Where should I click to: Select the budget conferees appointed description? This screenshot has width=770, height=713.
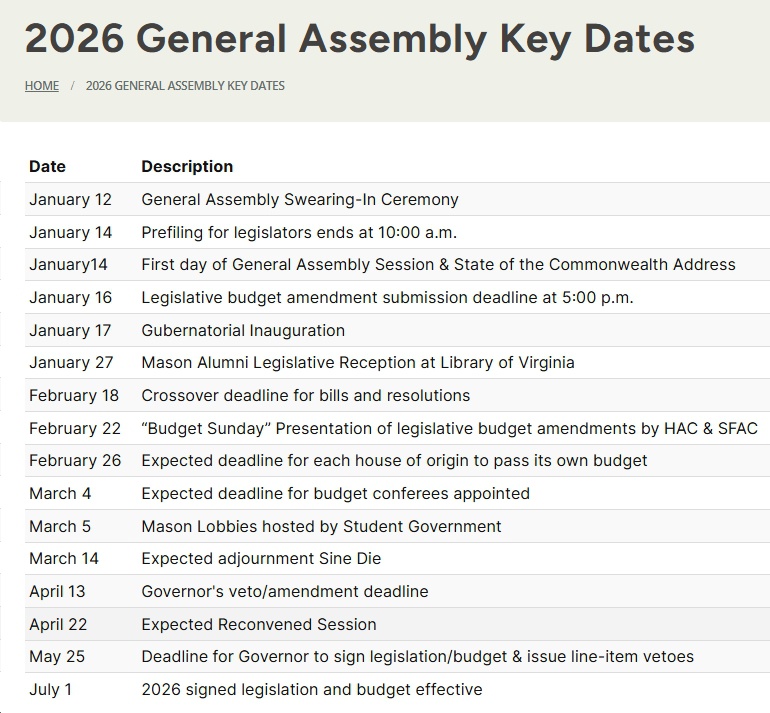335,493
